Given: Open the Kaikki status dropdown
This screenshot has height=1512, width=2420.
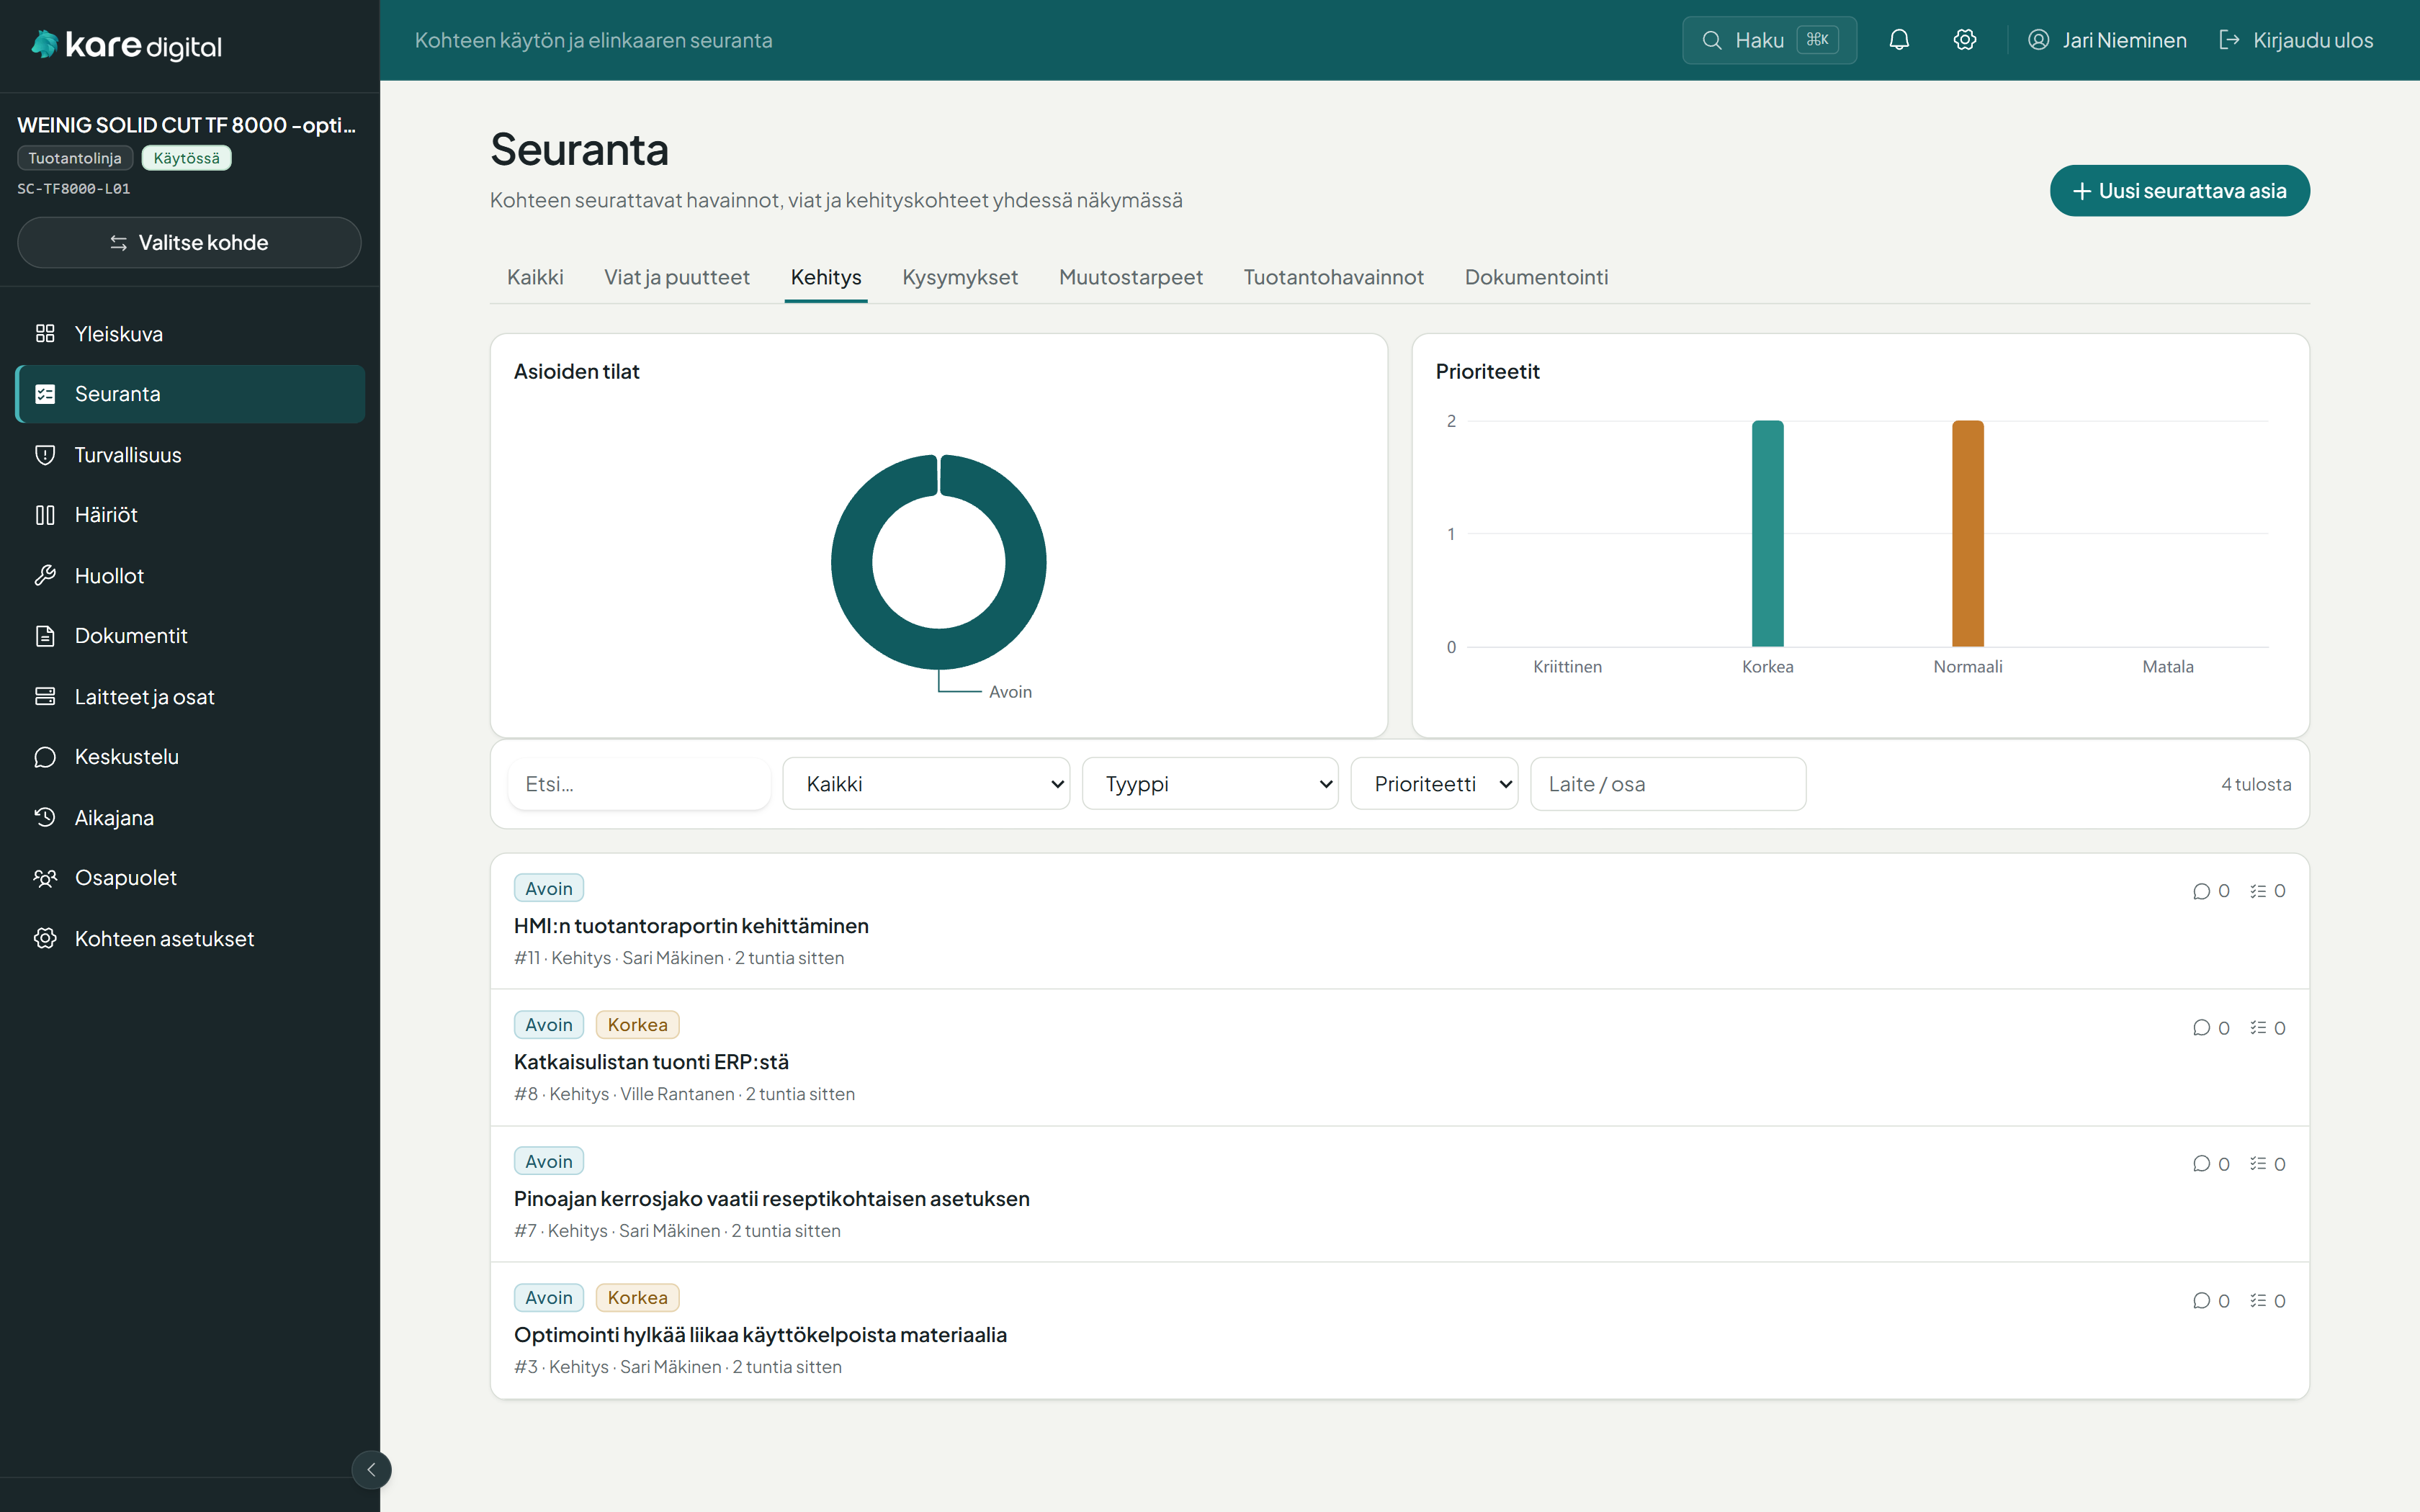Looking at the screenshot, I should [x=926, y=784].
